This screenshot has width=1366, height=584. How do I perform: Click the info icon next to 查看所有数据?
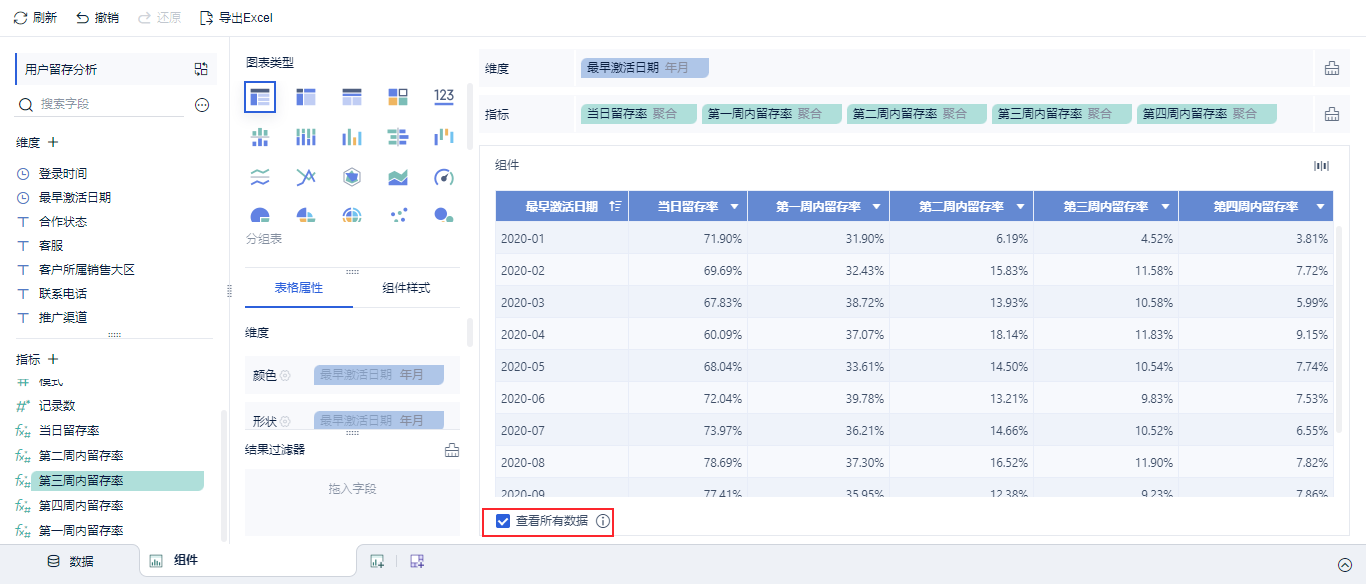602,521
